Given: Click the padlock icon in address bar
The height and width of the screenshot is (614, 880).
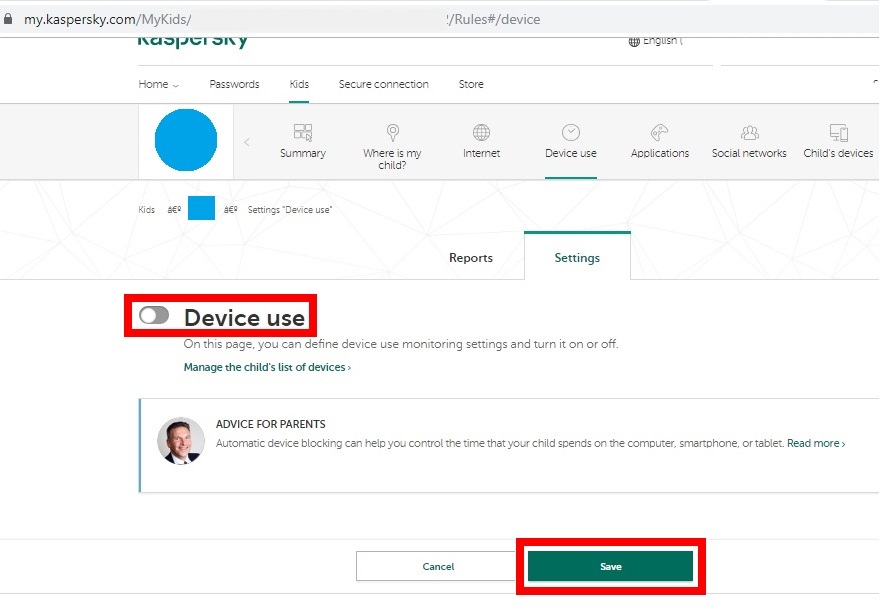Looking at the screenshot, I should coord(8,19).
